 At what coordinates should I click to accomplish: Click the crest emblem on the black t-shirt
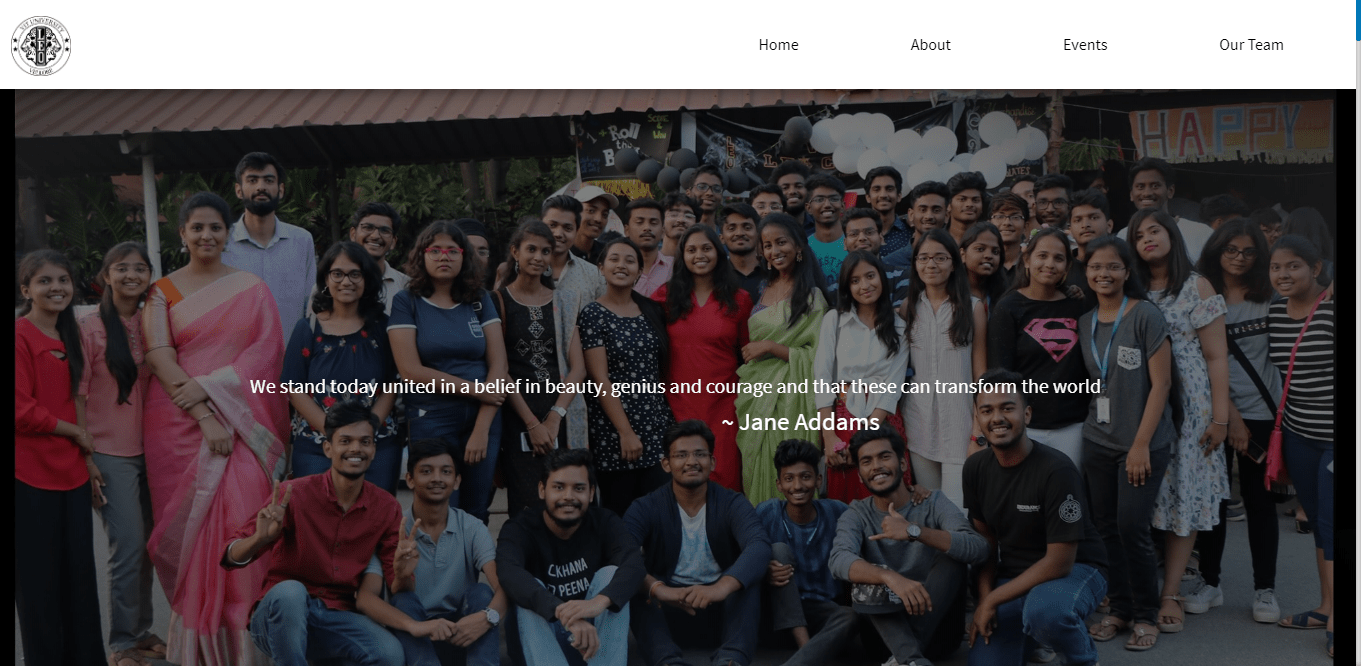coord(1069,507)
